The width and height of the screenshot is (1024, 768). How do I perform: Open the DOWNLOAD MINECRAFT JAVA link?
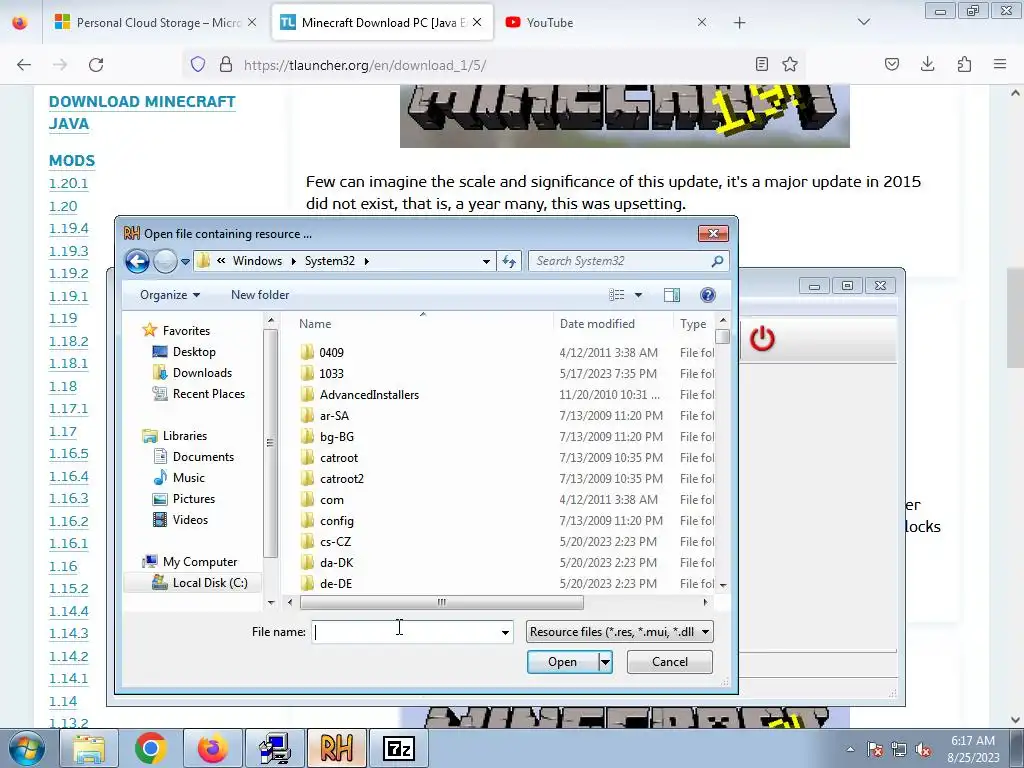142,112
